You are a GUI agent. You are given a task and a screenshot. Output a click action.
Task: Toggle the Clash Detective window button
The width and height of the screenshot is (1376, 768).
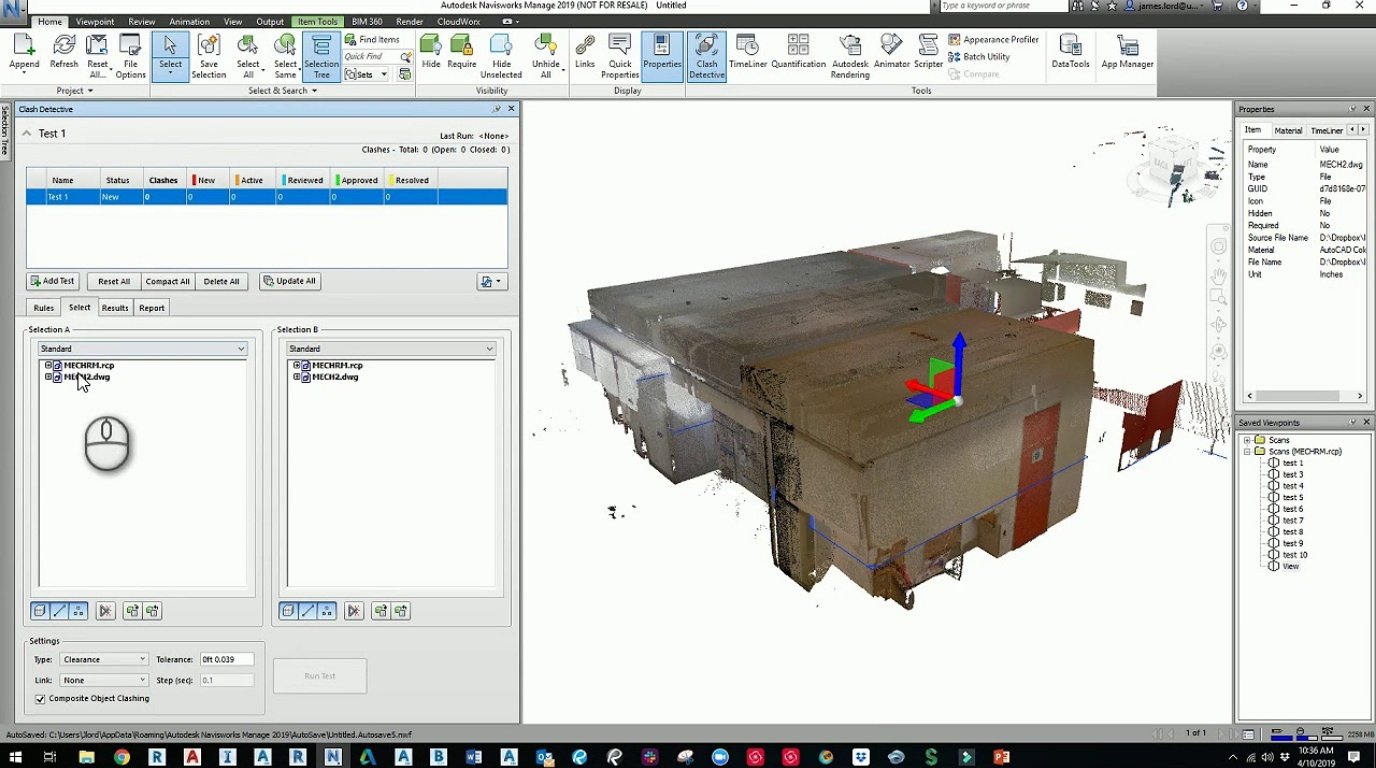(706, 56)
